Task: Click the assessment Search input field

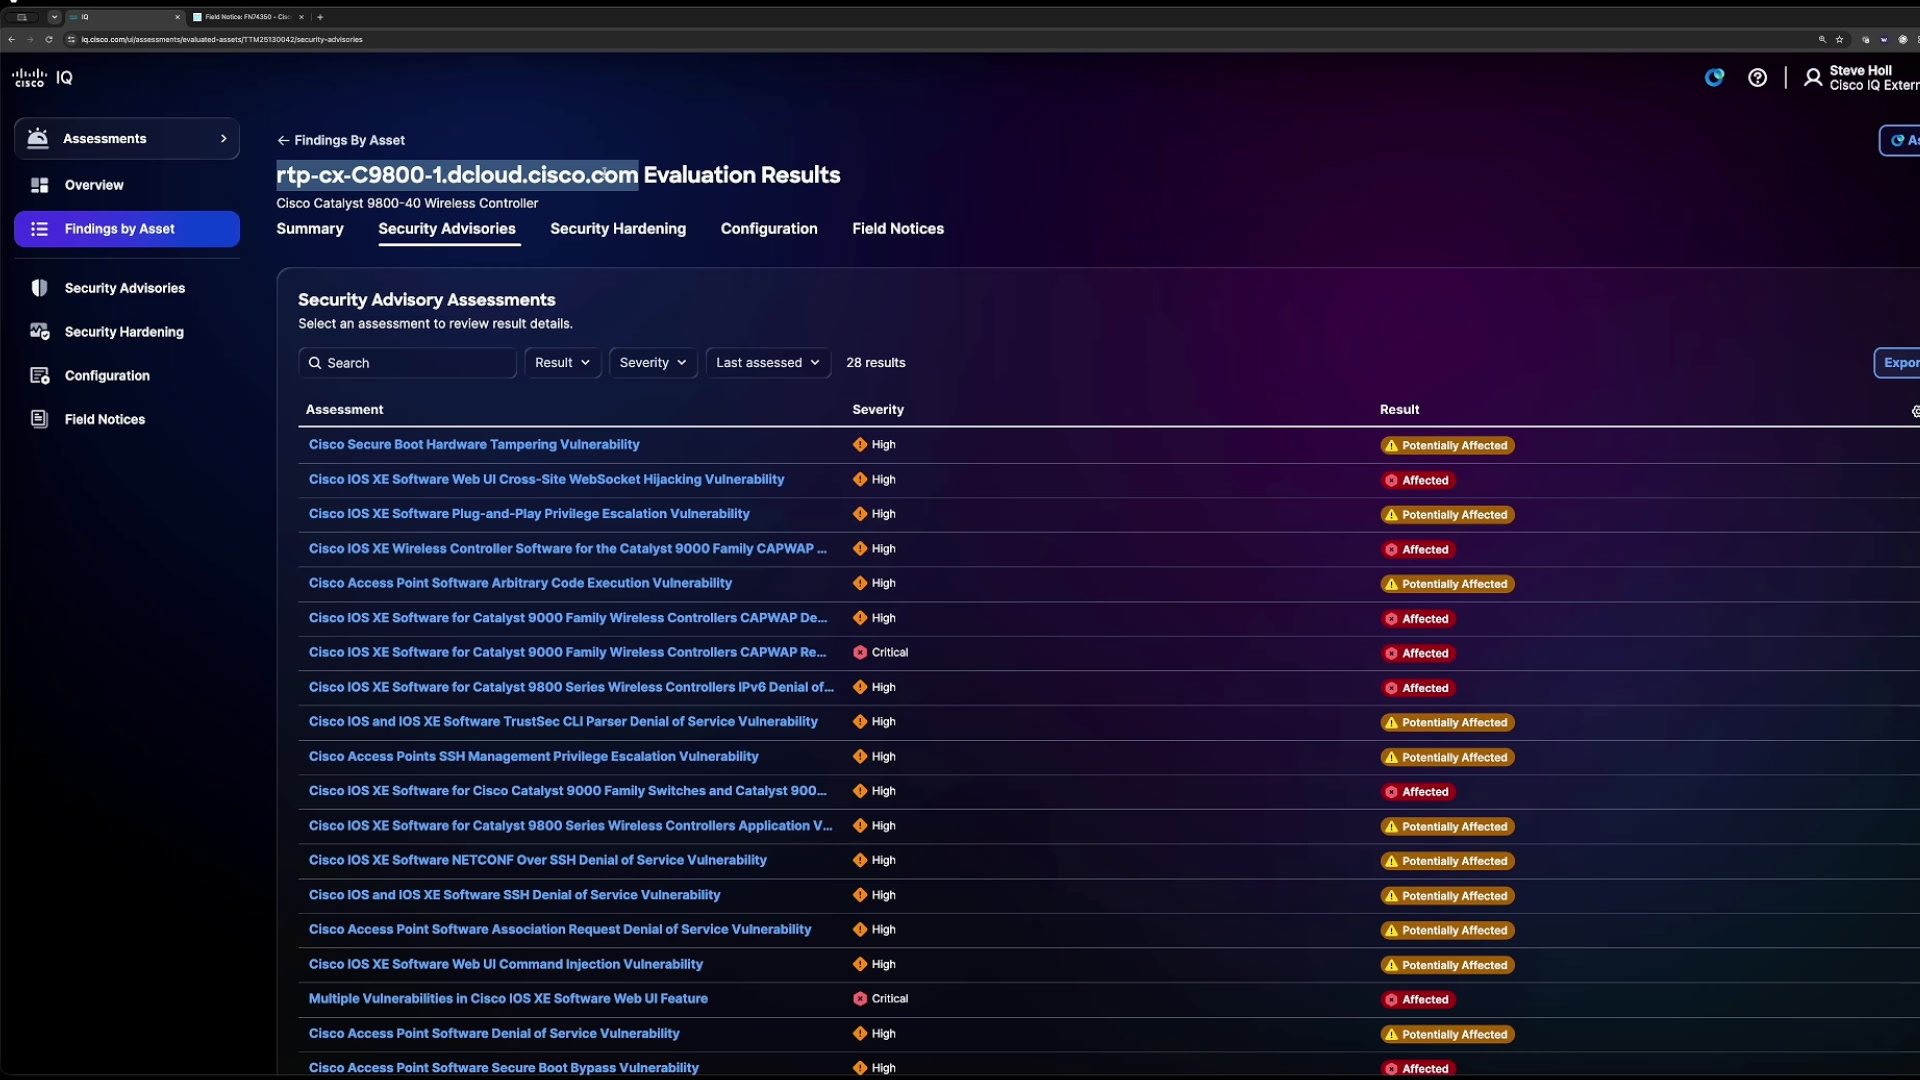Action: point(407,363)
